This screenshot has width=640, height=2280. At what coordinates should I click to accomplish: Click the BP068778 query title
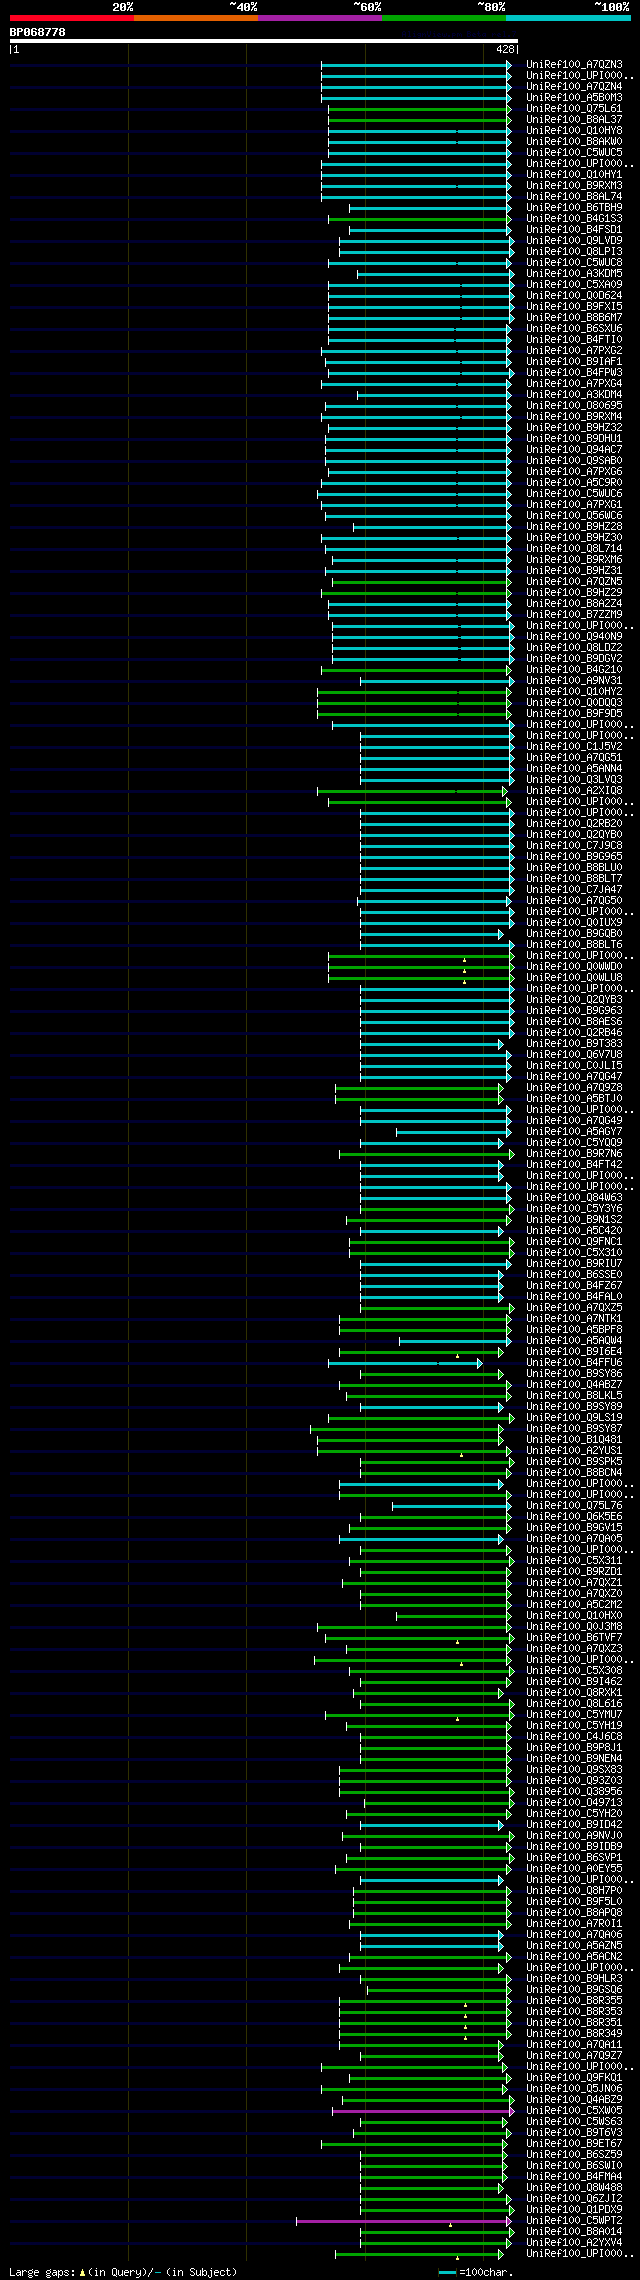pos(37,32)
